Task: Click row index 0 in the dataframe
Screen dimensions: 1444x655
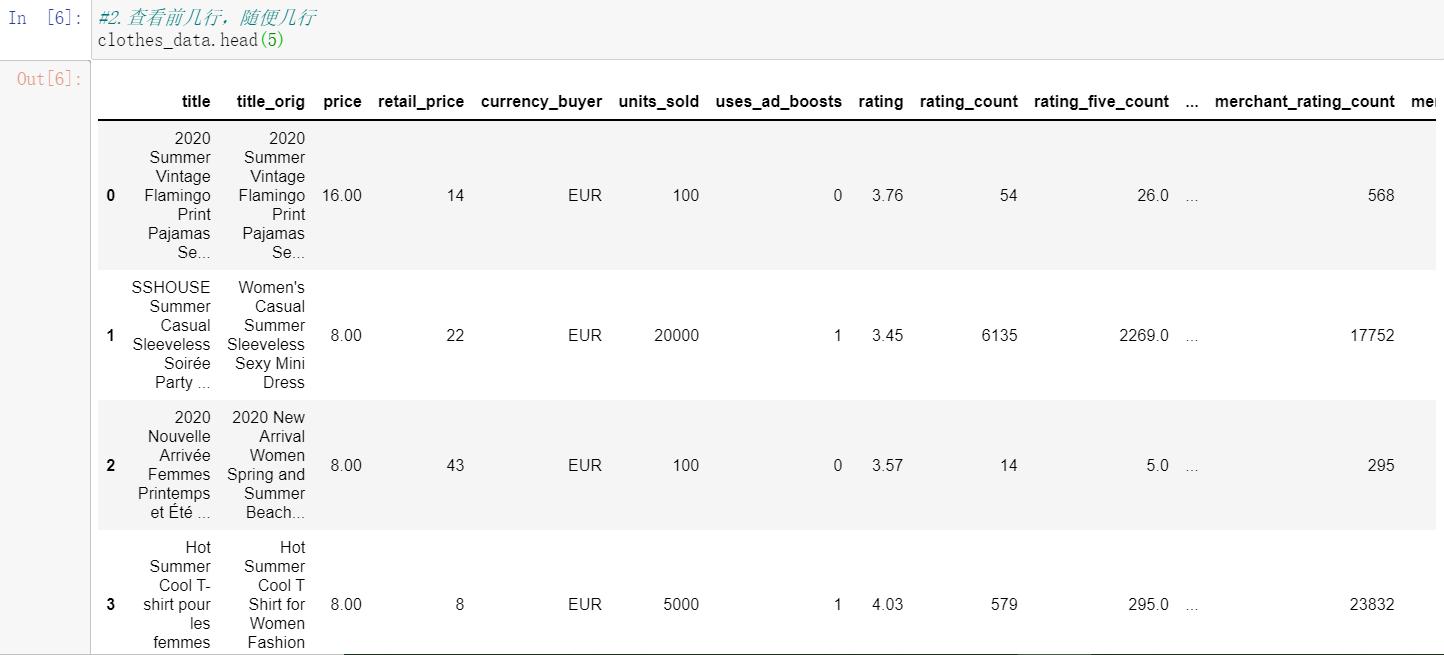Action: pyautogui.click(x=110, y=196)
